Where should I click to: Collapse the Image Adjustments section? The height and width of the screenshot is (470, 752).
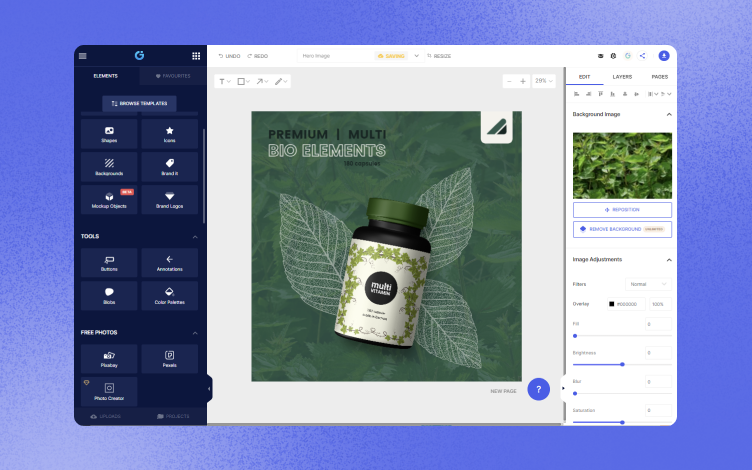[x=669, y=260]
